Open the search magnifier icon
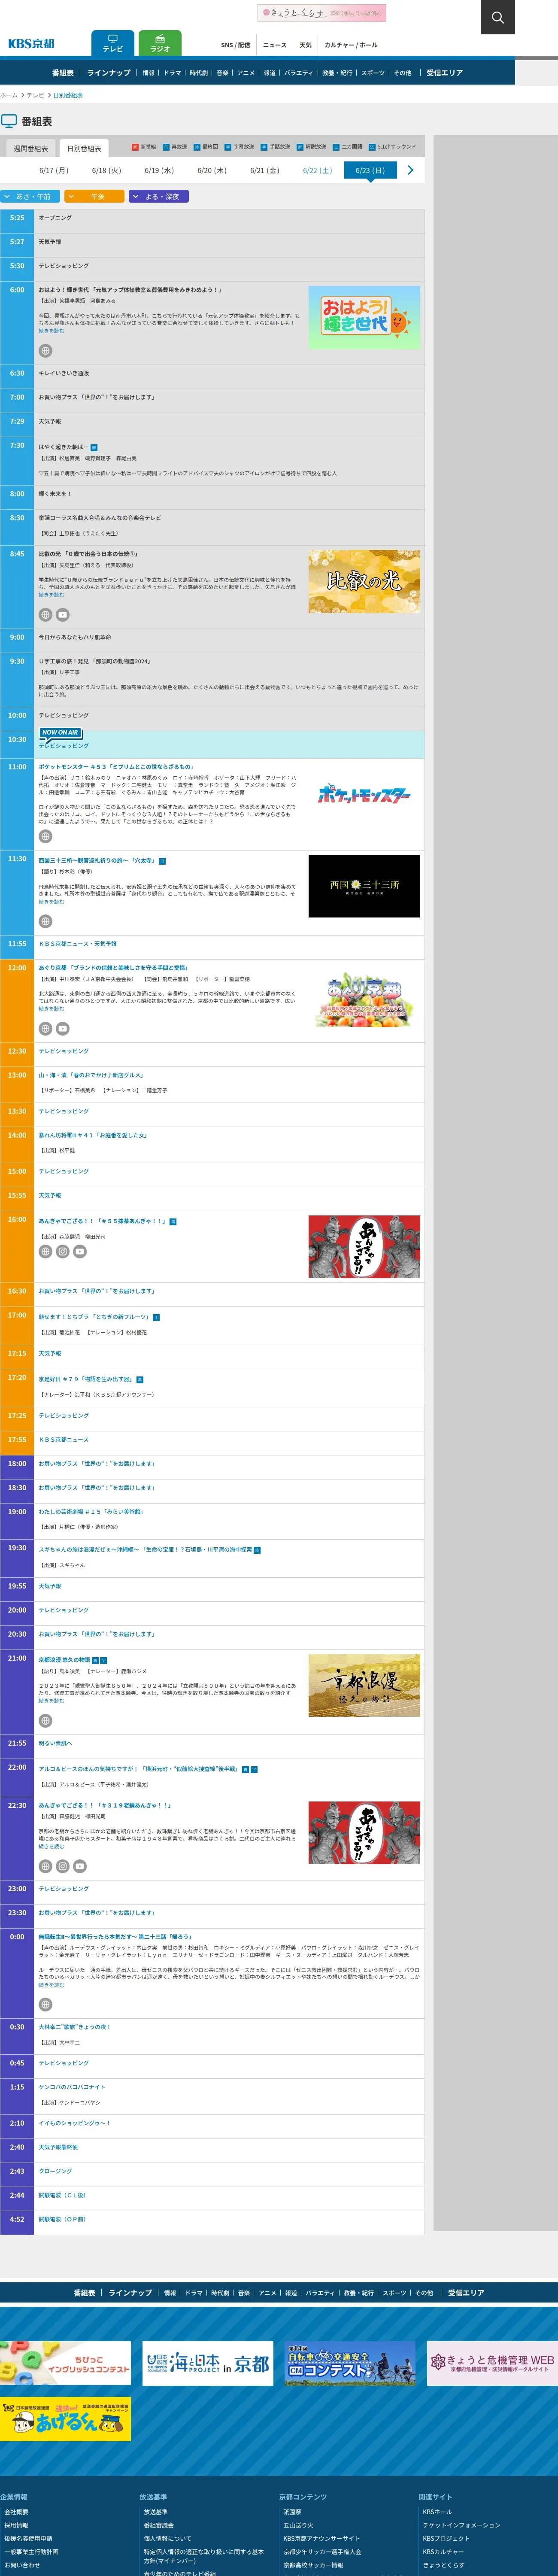Viewport: 558px width, 2576px height. [x=497, y=17]
